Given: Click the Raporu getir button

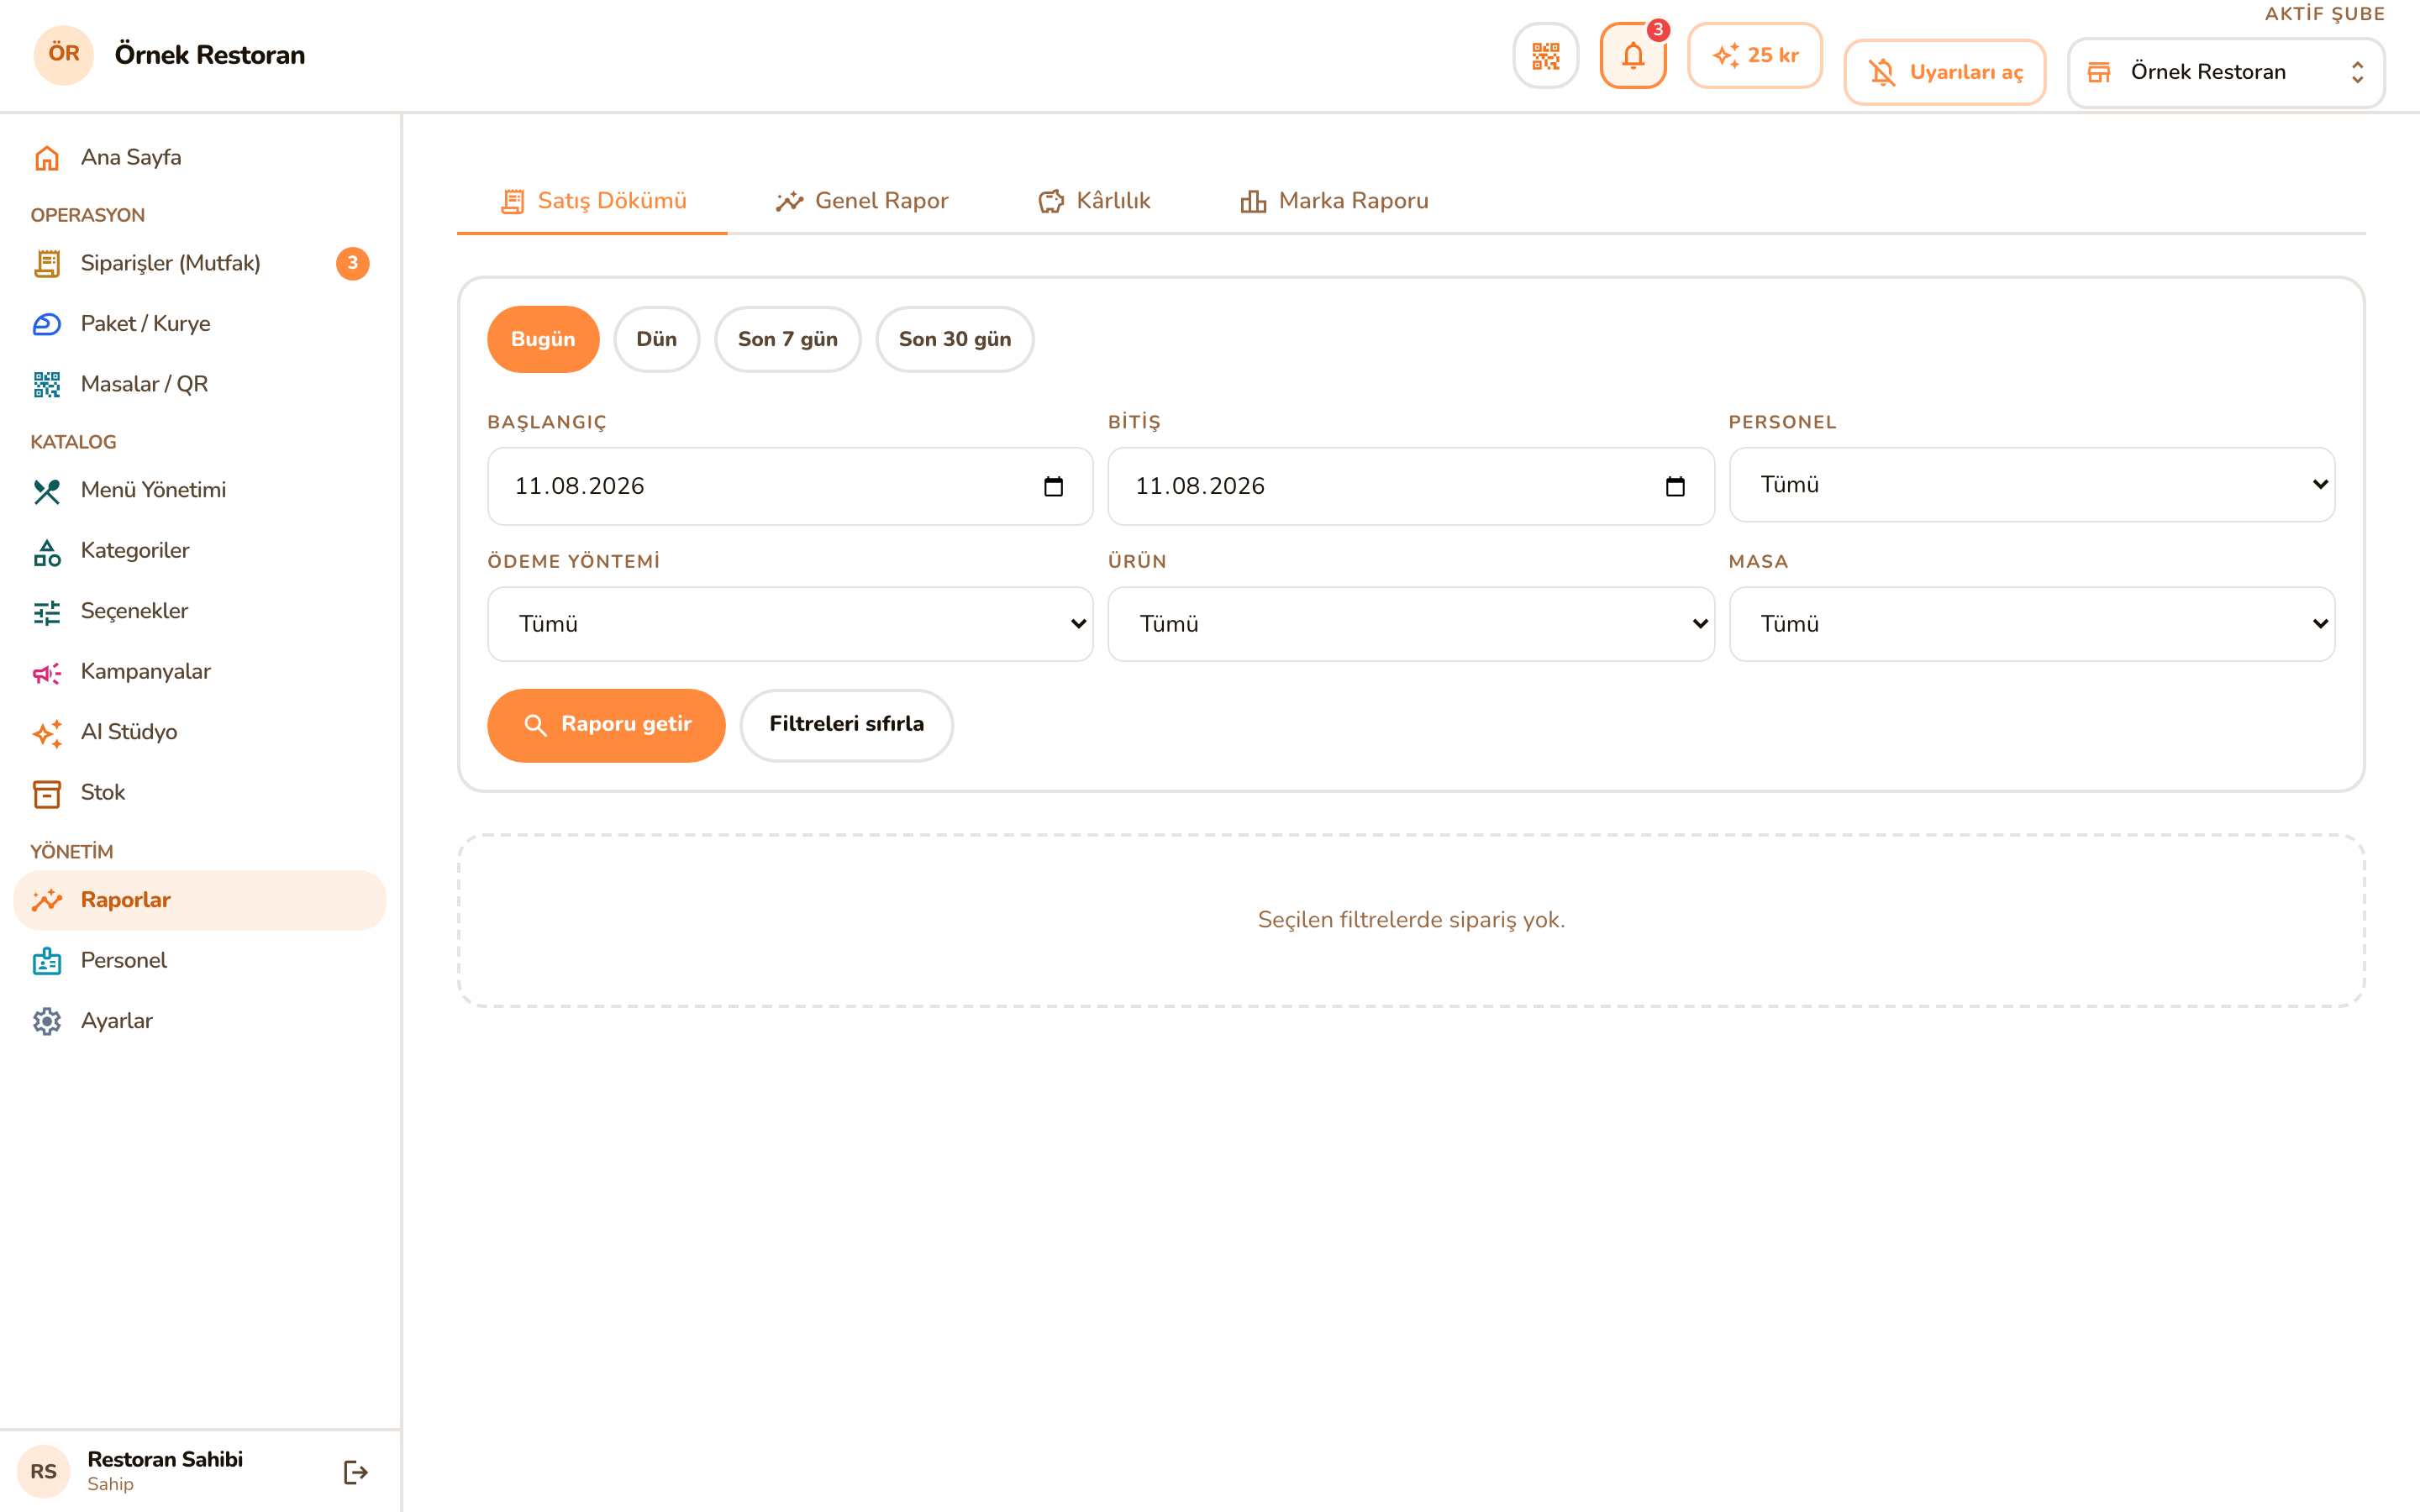Looking at the screenshot, I should (606, 725).
